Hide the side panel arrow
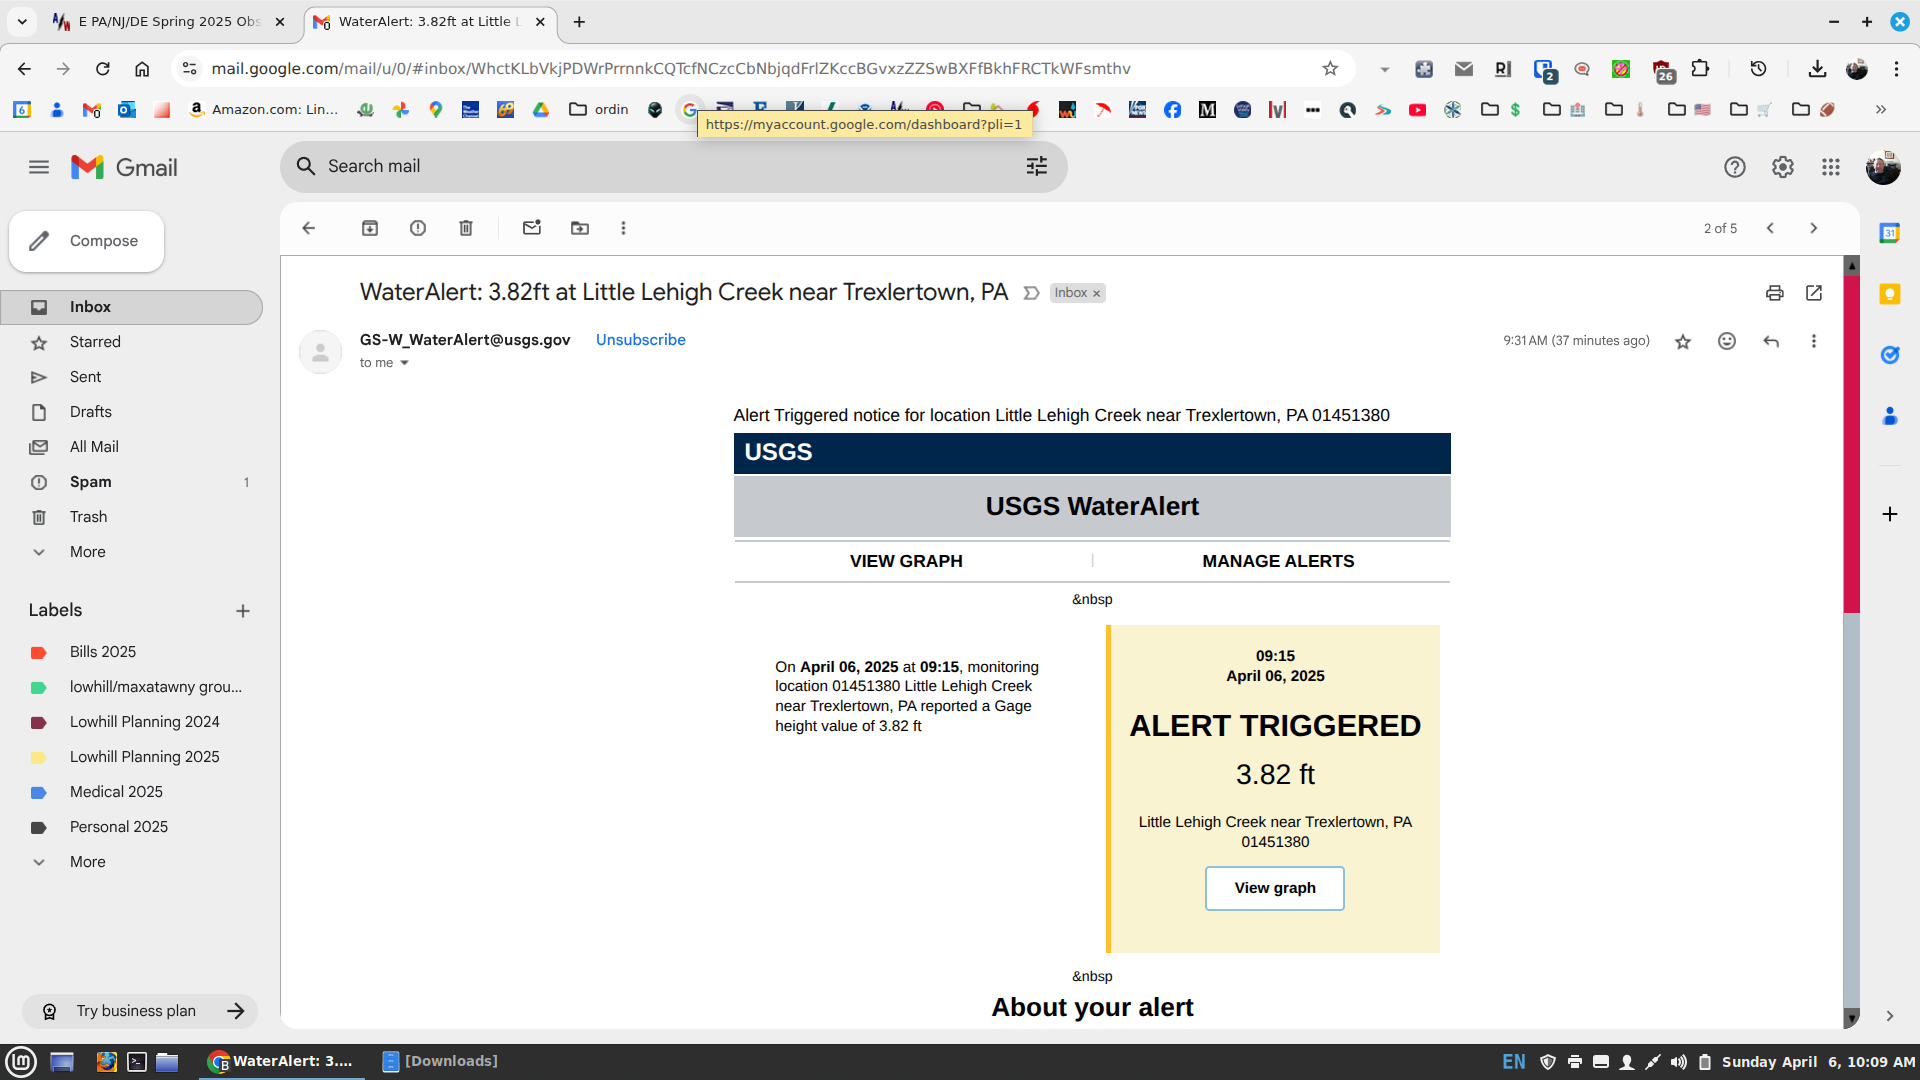Screen dimensions: 1920x1080 (1890, 1016)
